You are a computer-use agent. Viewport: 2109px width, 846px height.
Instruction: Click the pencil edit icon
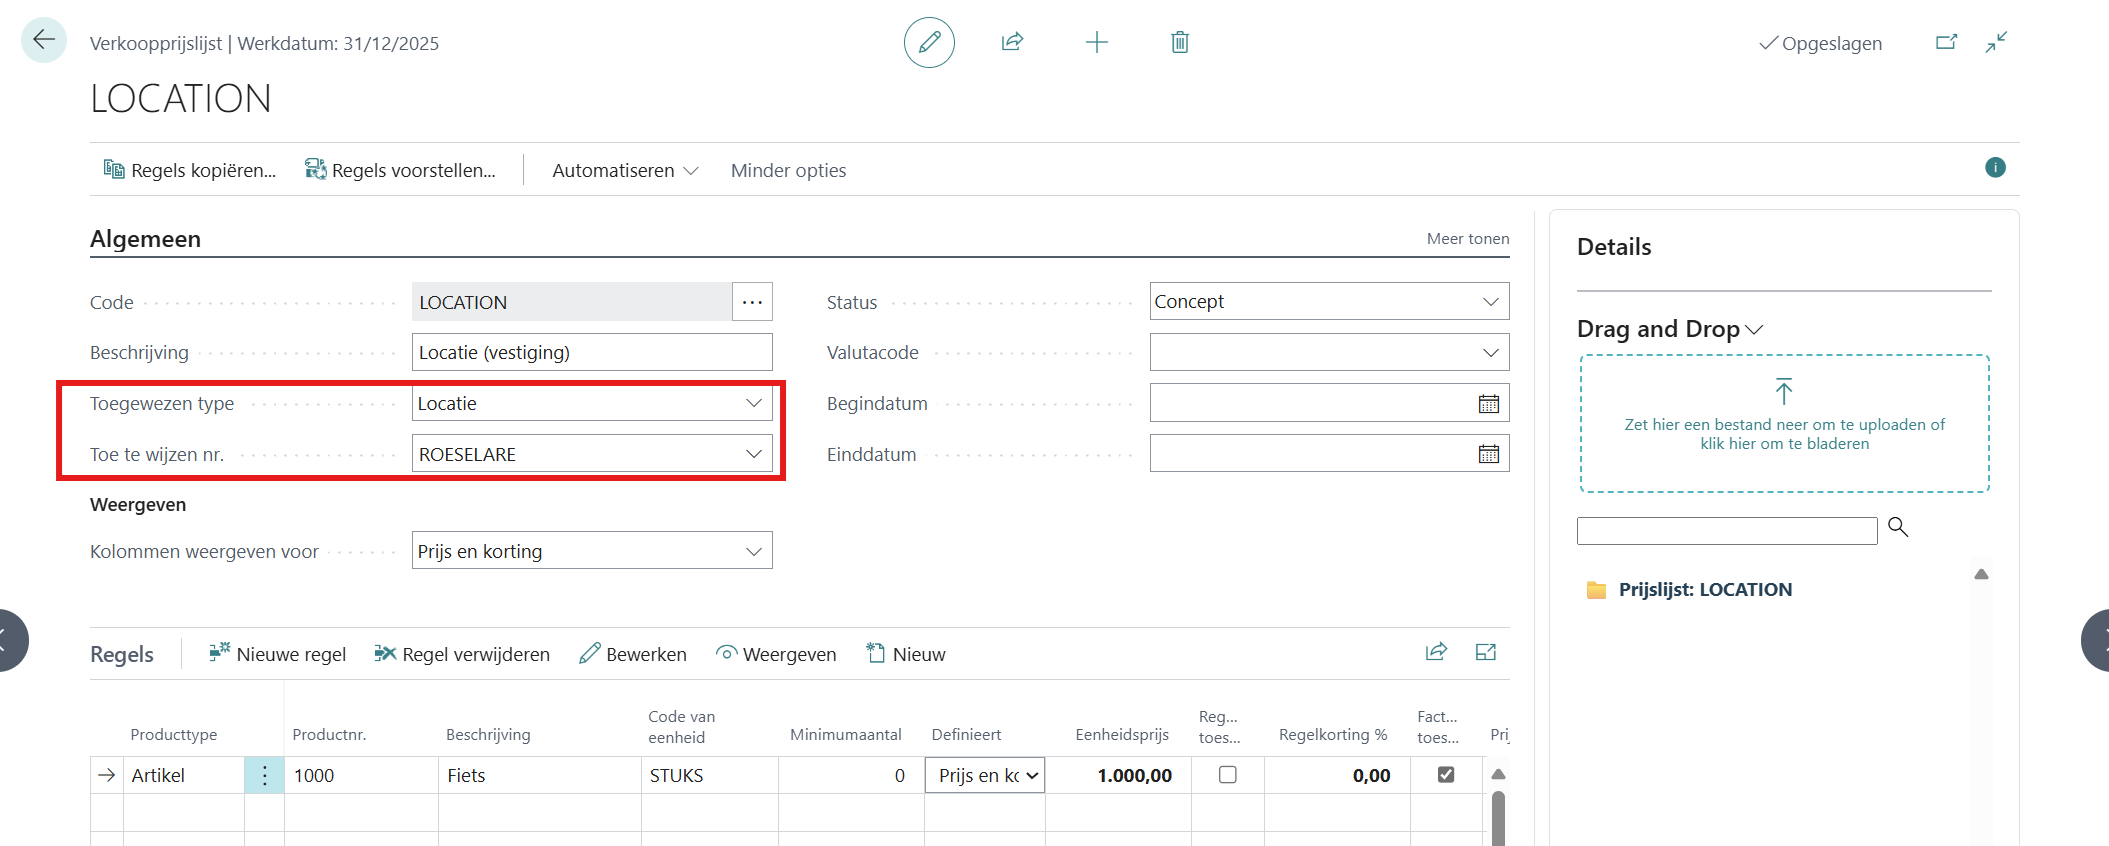coord(929,42)
